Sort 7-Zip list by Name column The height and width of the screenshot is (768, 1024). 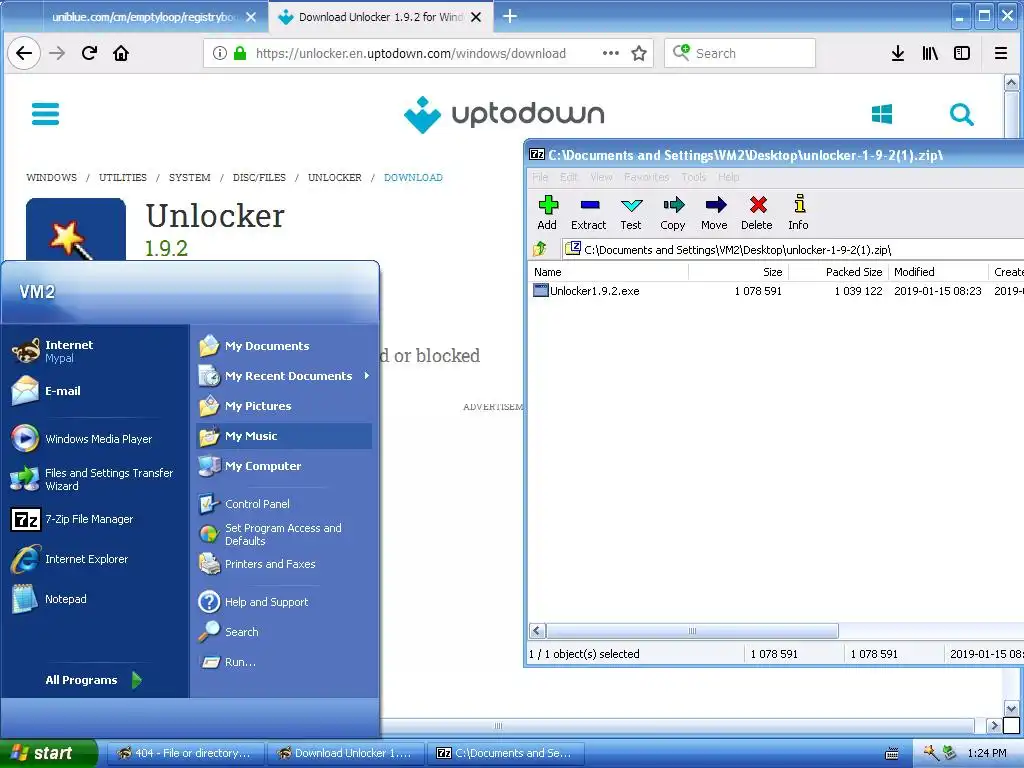coord(609,272)
